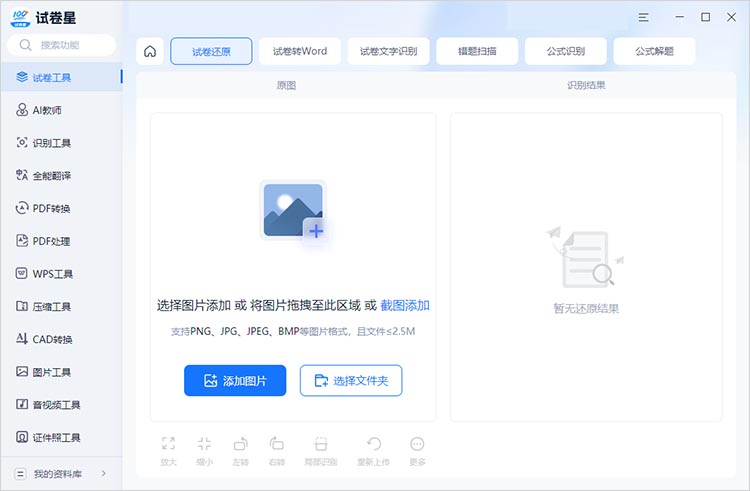
Task: Switch to the 试卷还原 tab
Action: point(211,51)
